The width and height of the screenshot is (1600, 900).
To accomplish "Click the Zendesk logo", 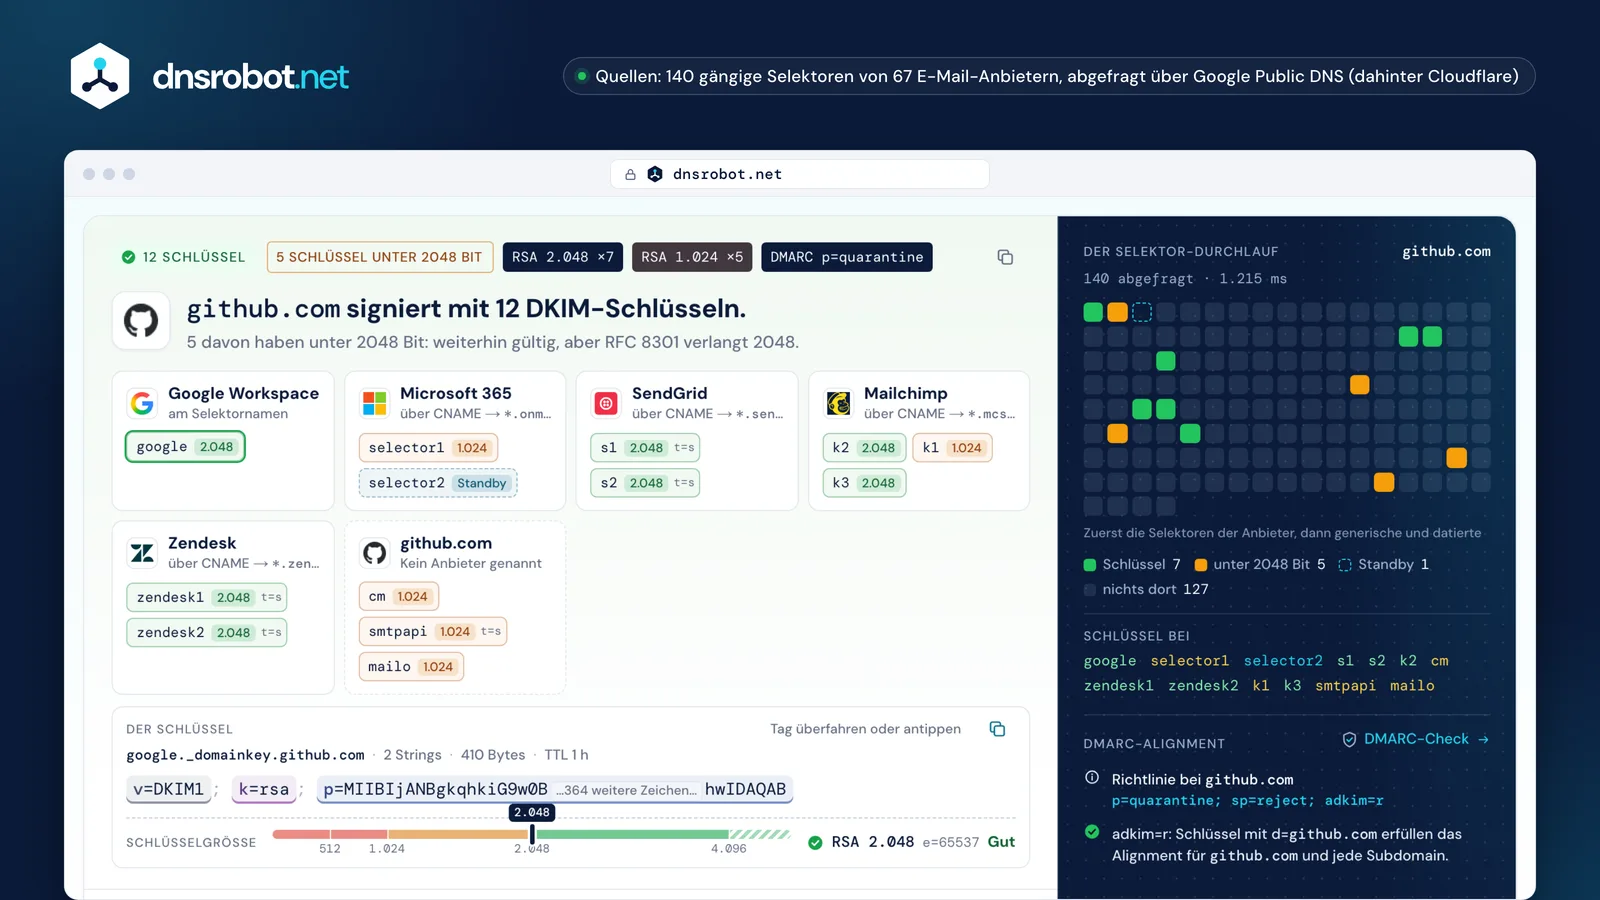I will click(x=142, y=553).
